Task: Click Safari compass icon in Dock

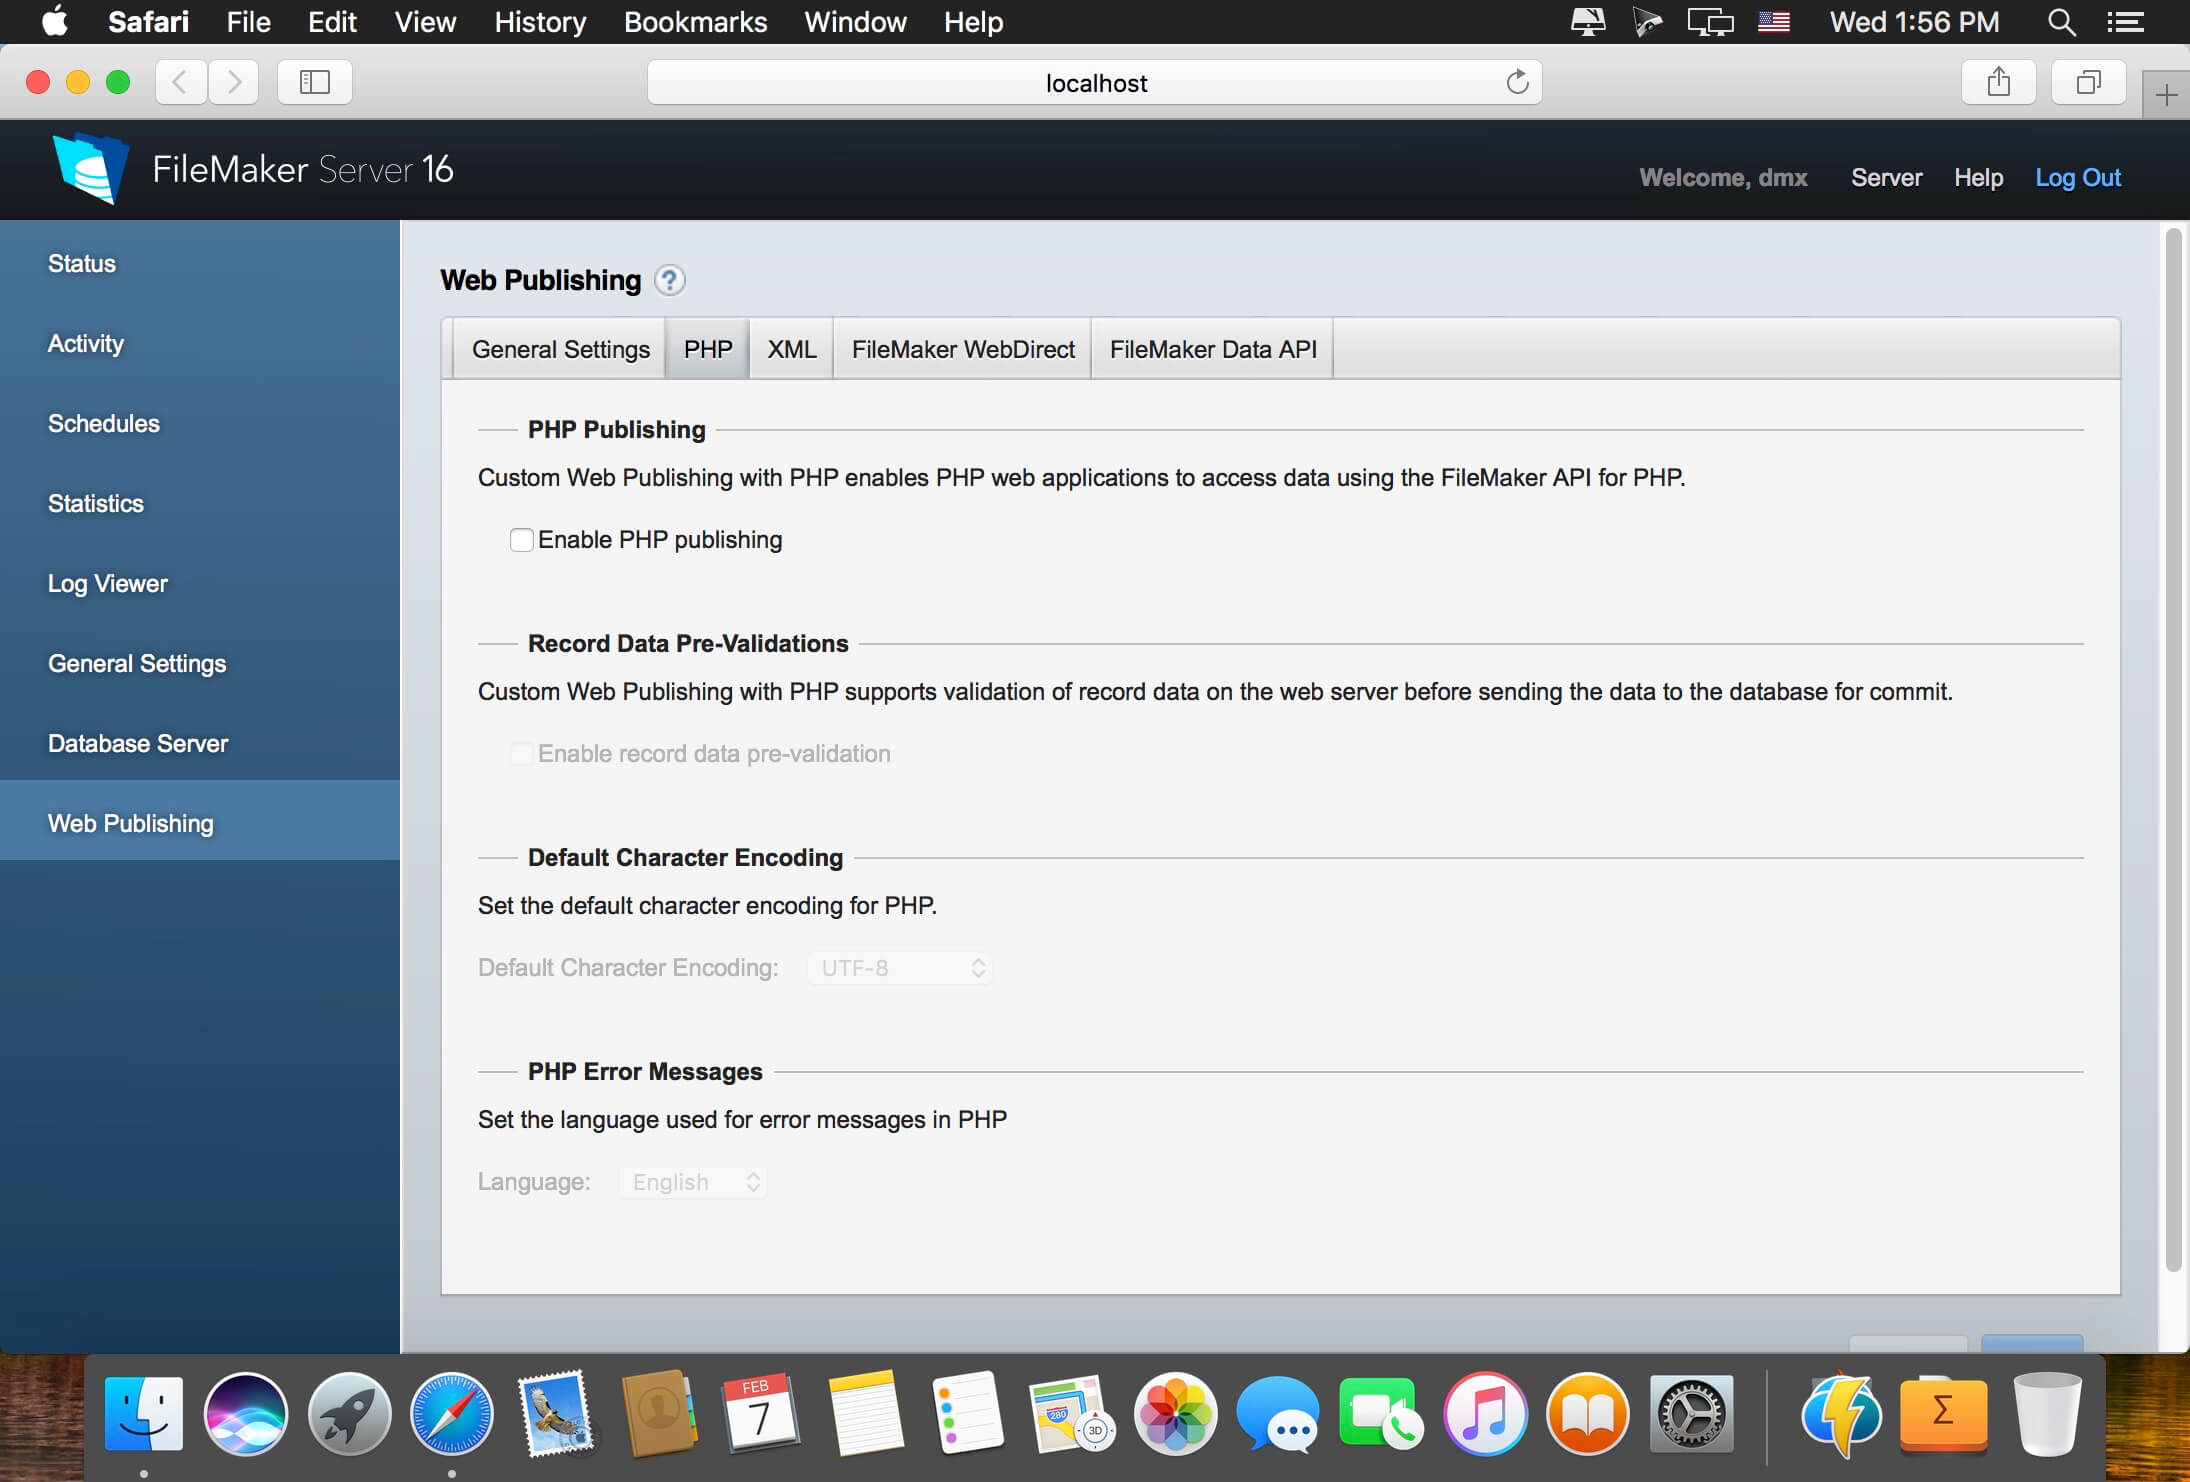Action: [x=452, y=1414]
